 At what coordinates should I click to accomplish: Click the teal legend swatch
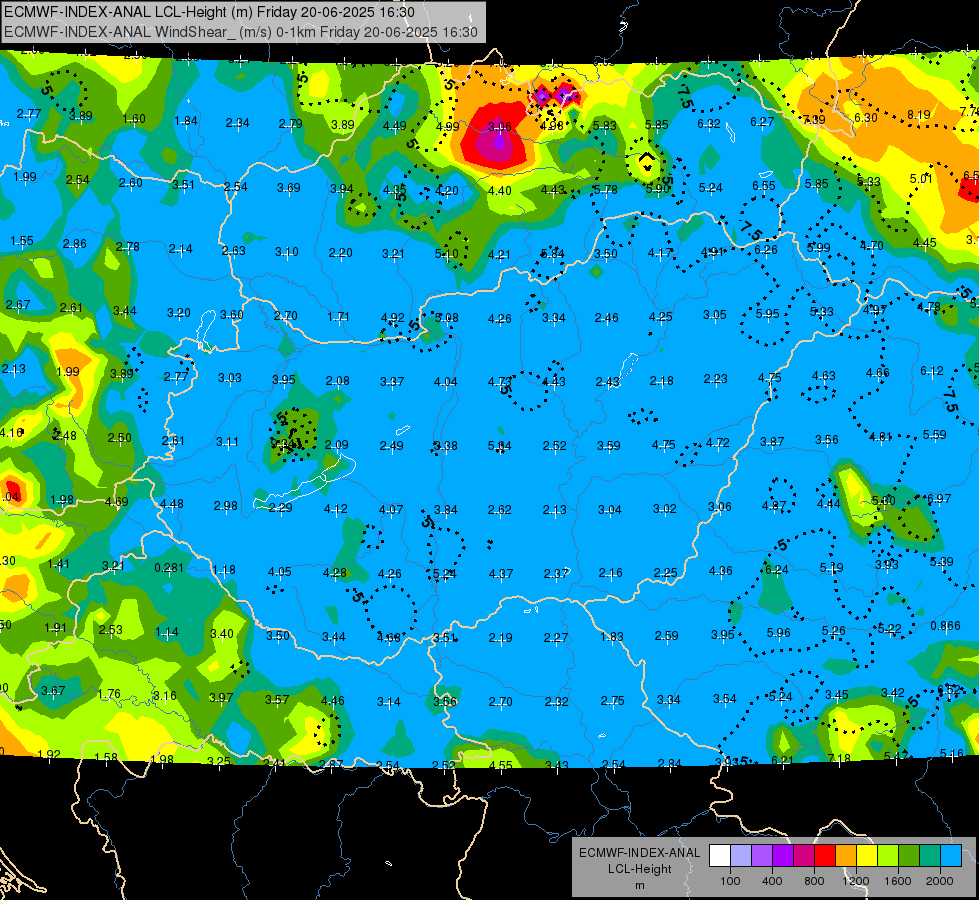tap(930, 856)
